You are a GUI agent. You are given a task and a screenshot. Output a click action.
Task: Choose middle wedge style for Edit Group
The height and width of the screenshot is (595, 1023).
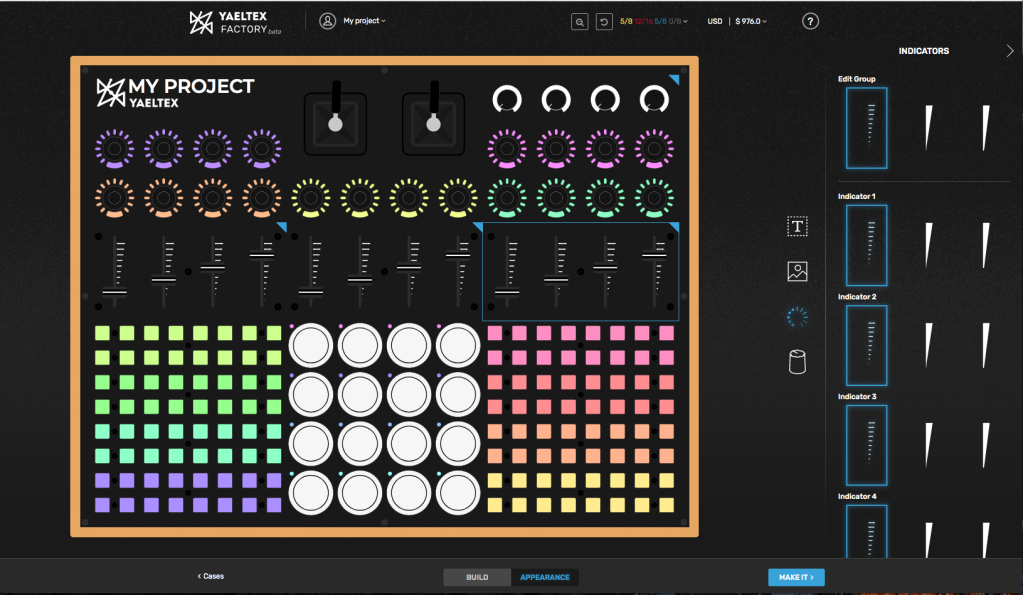[926, 128]
